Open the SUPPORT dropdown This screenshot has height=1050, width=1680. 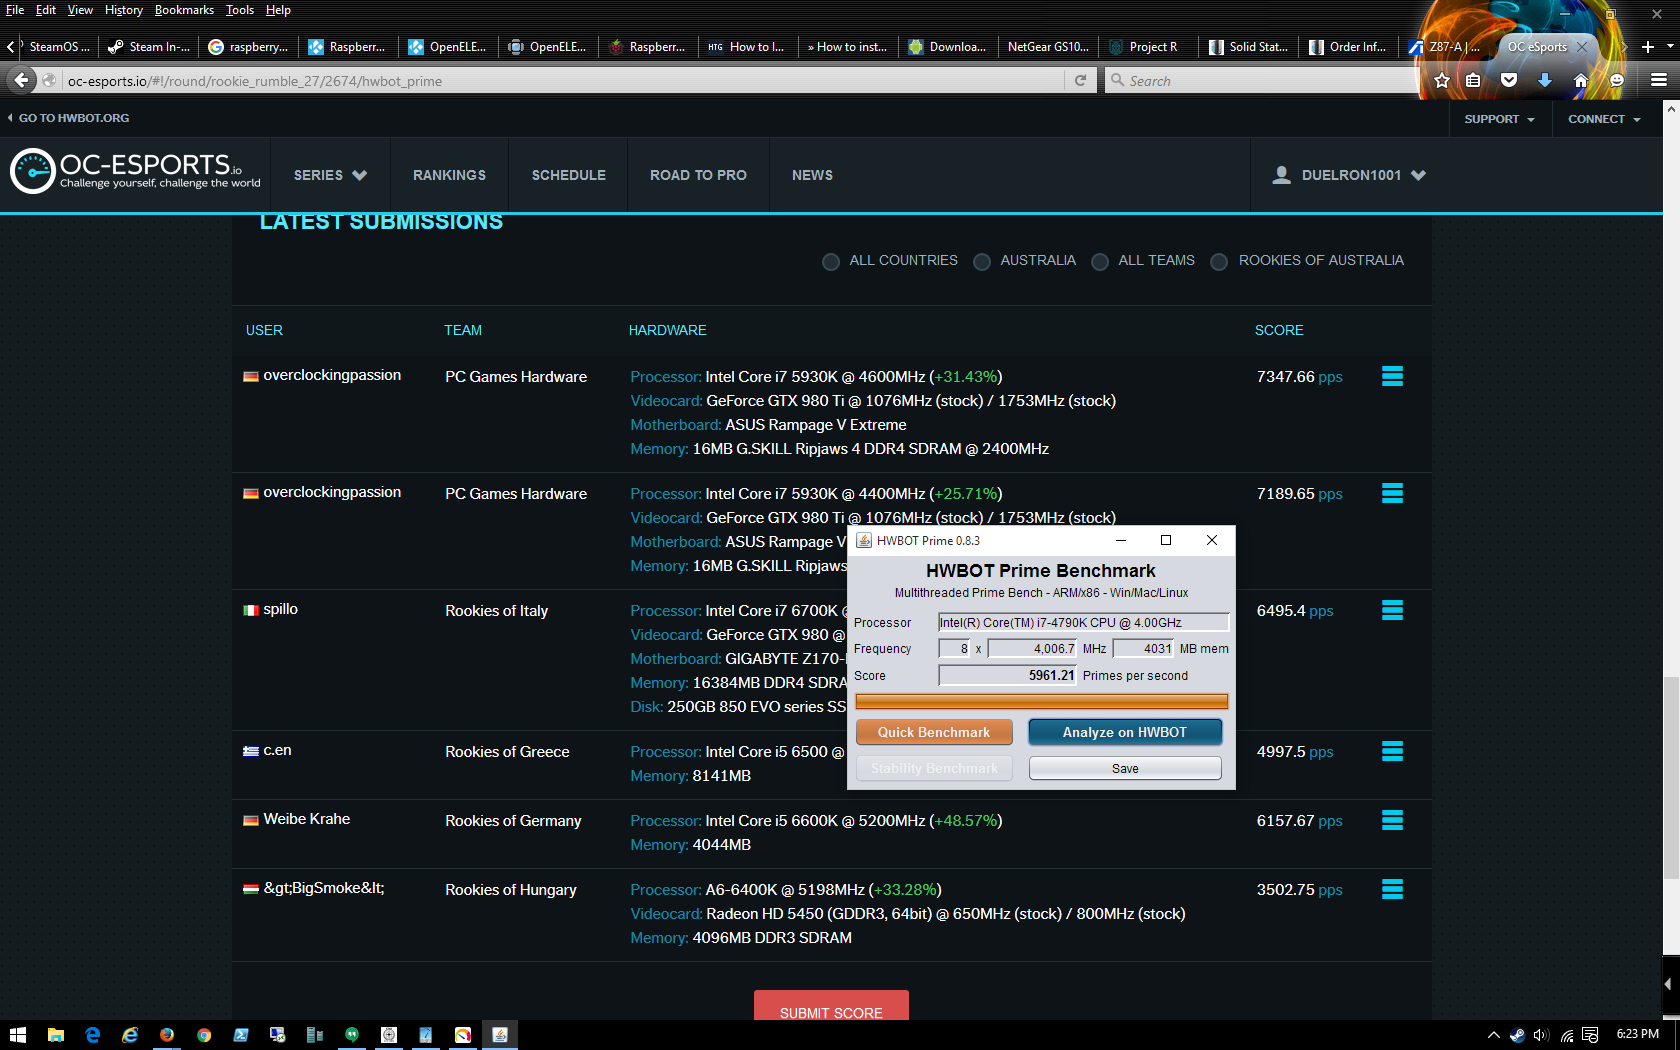point(1500,119)
